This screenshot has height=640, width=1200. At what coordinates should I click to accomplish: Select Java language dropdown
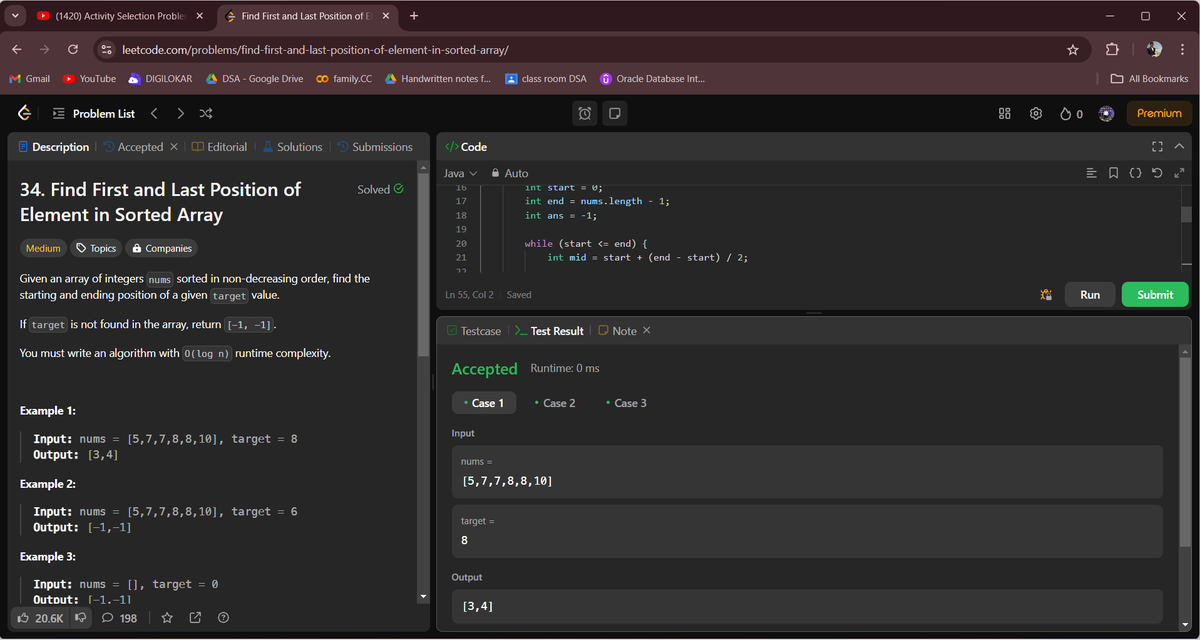[x=460, y=173]
